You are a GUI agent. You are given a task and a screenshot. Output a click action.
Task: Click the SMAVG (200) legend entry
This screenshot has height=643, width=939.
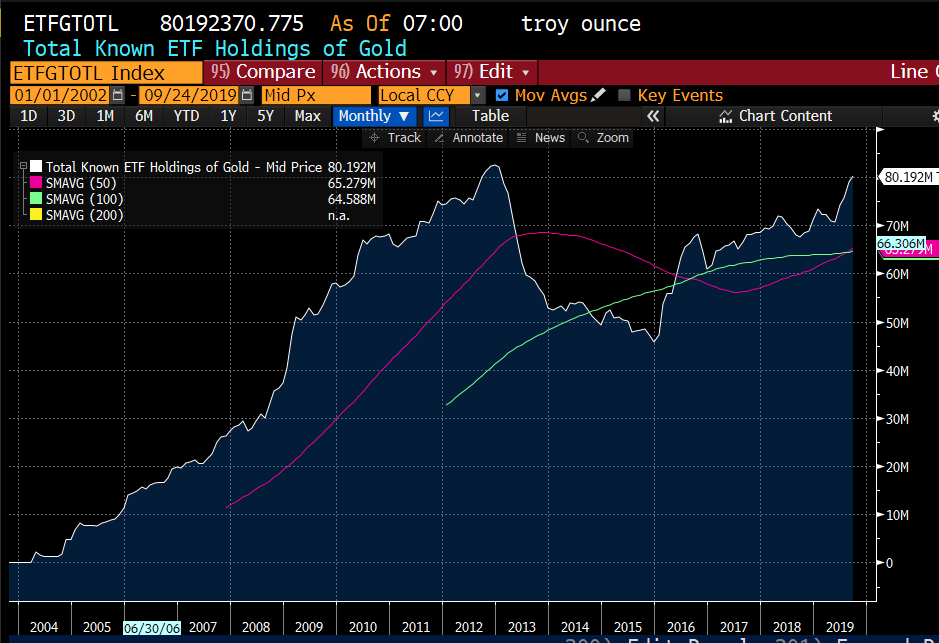(x=84, y=216)
